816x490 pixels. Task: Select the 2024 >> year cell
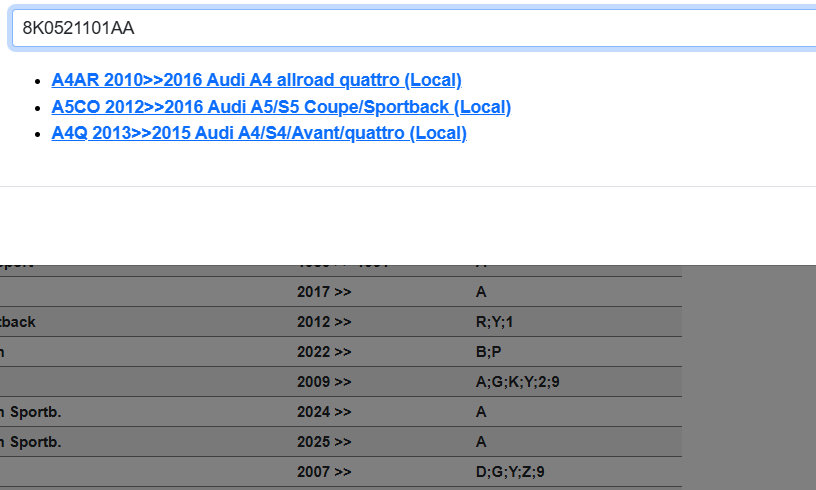click(x=324, y=412)
